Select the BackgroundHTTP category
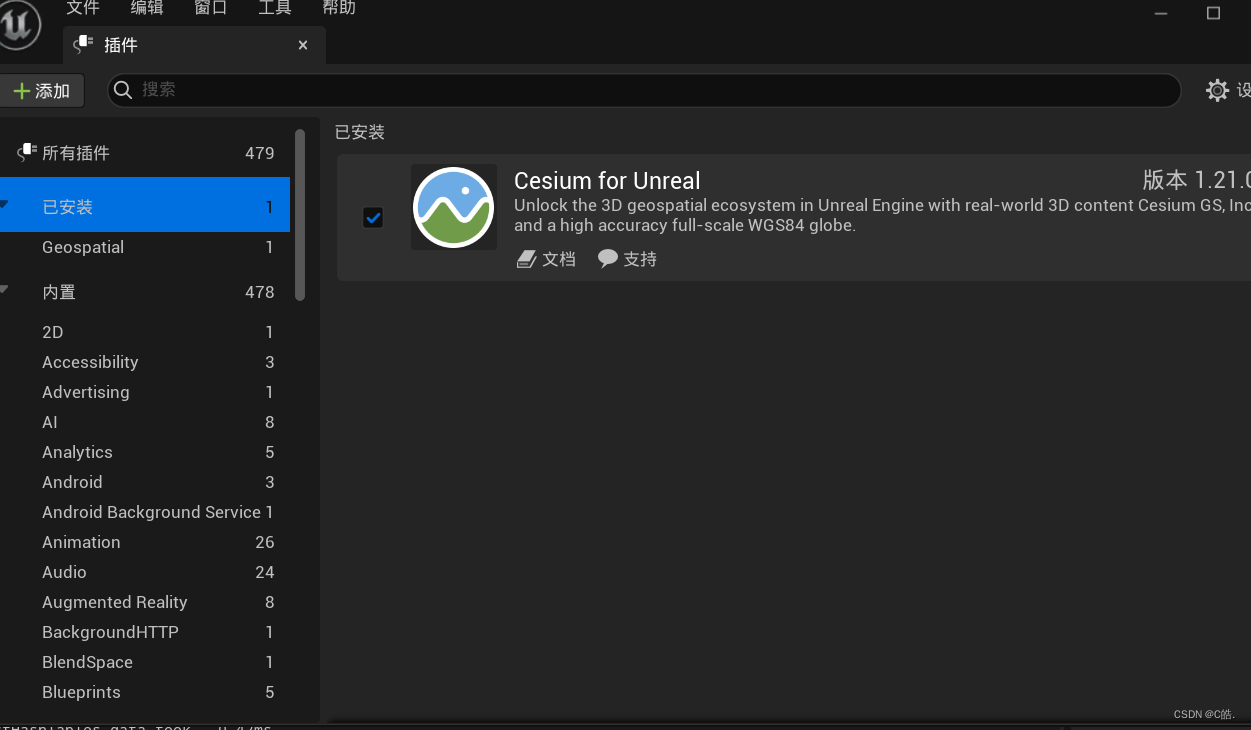The height and width of the screenshot is (730, 1251). point(145,632)
